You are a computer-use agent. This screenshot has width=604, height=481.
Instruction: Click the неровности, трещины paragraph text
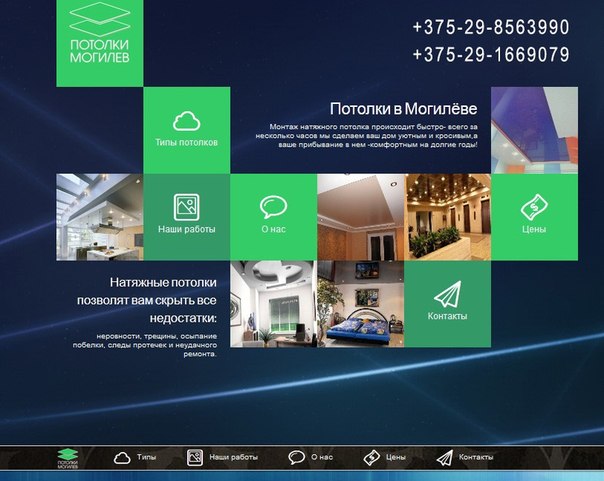point(145,345)
